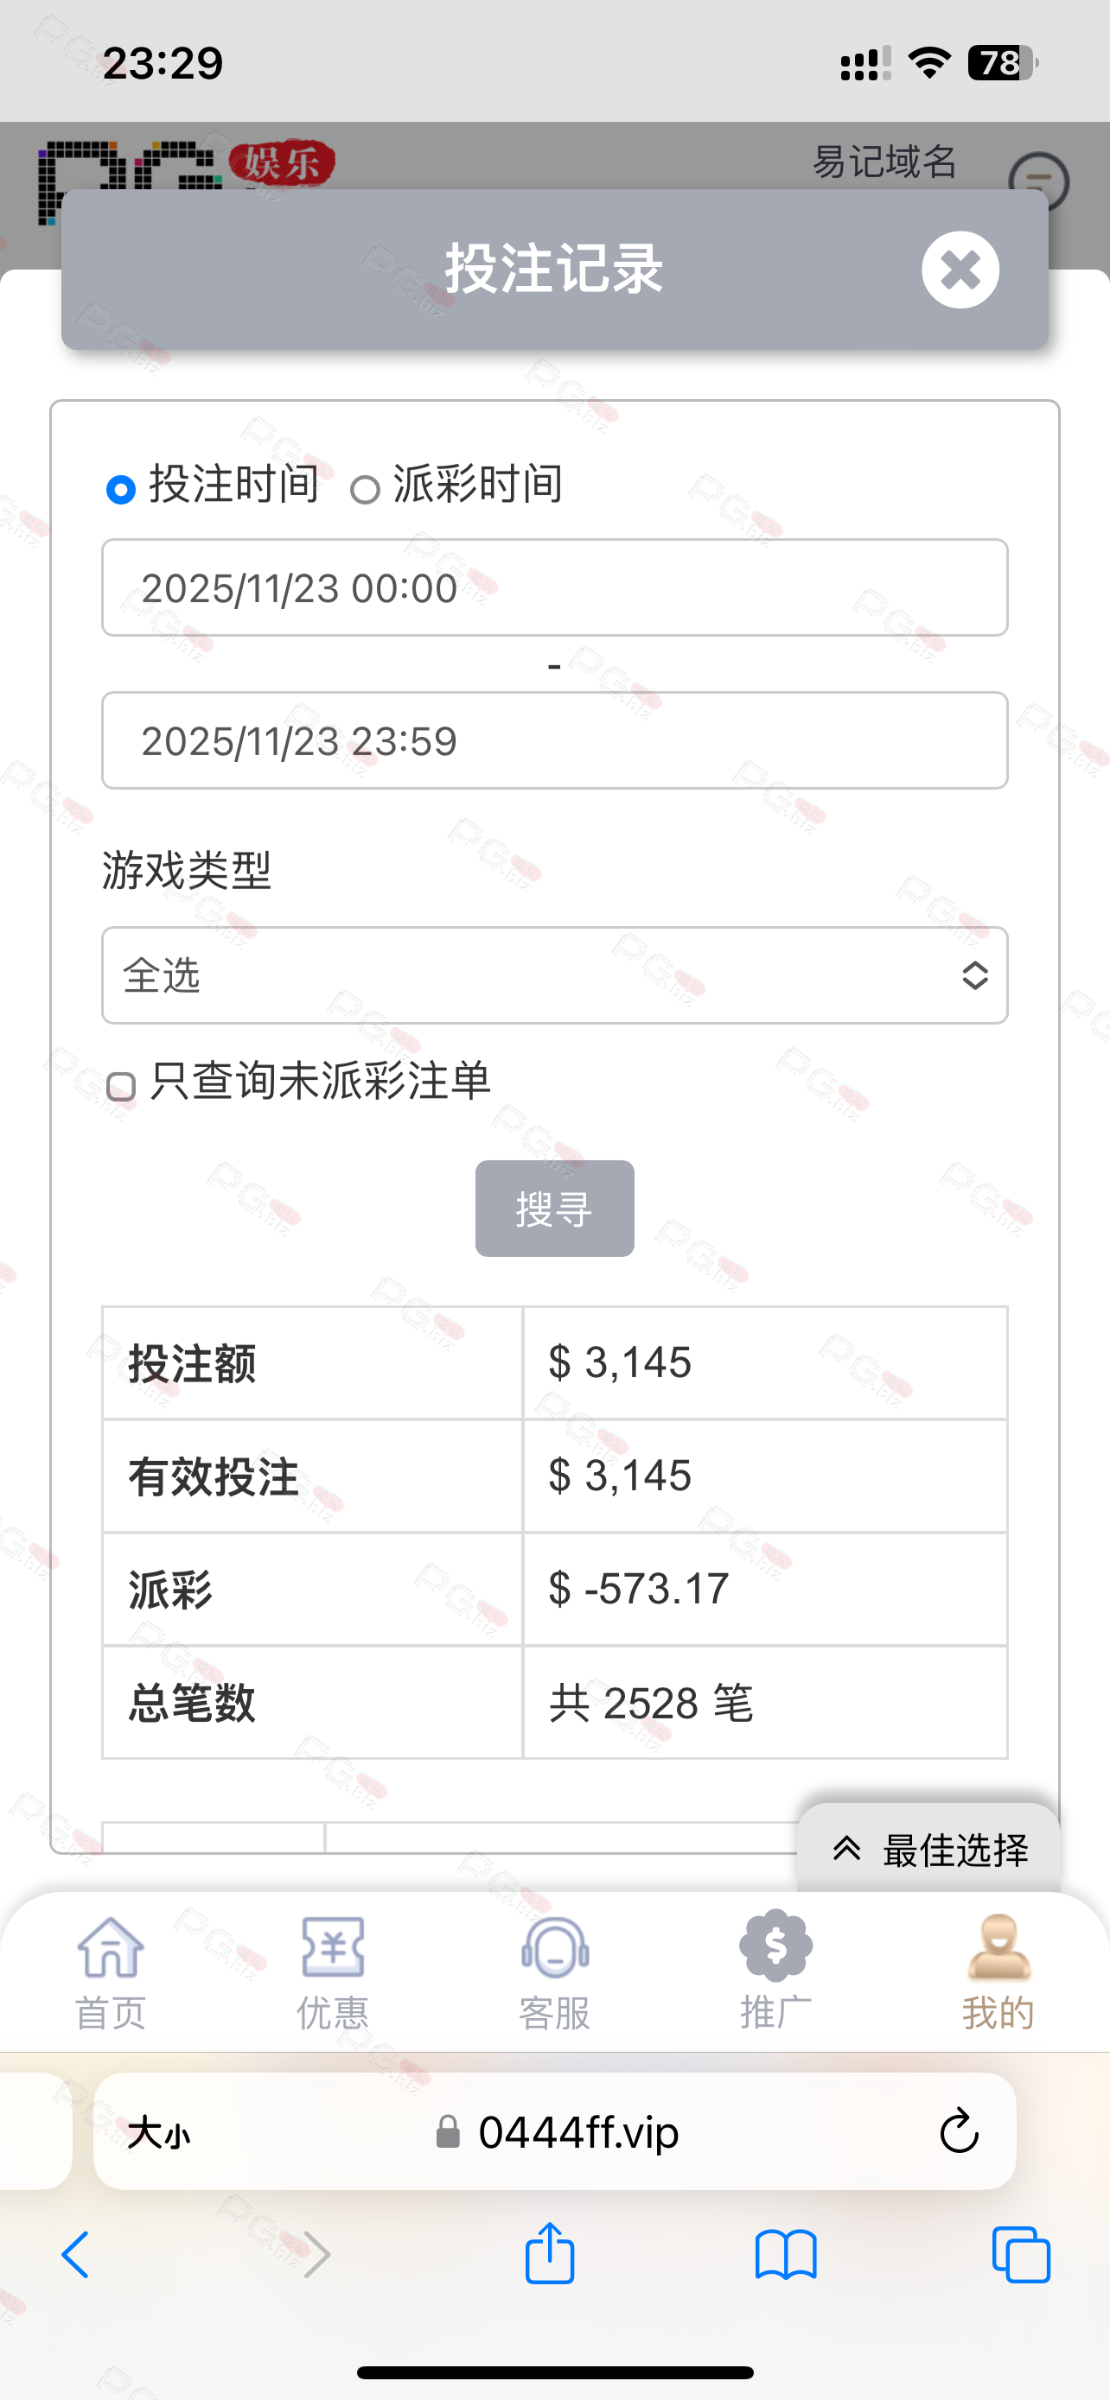Close the 投注记录 dialog with the X icon
The image size is (1110, 2400).
click(960, 270)
